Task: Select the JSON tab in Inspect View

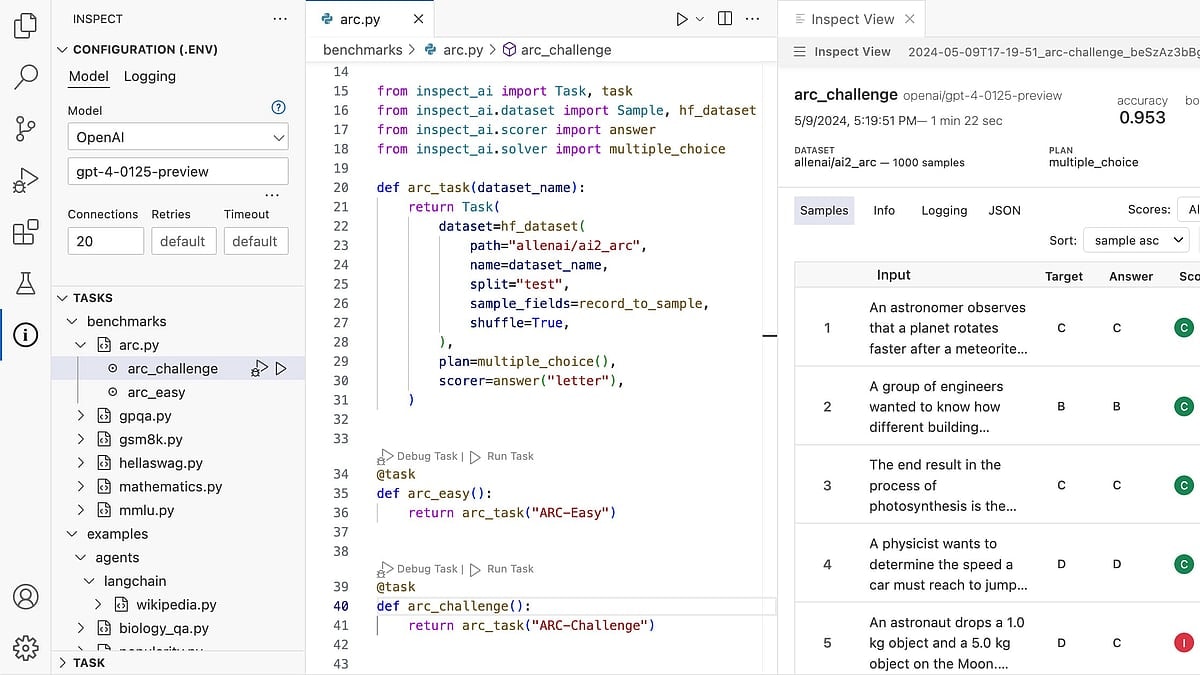Action: coord(1004,210)
